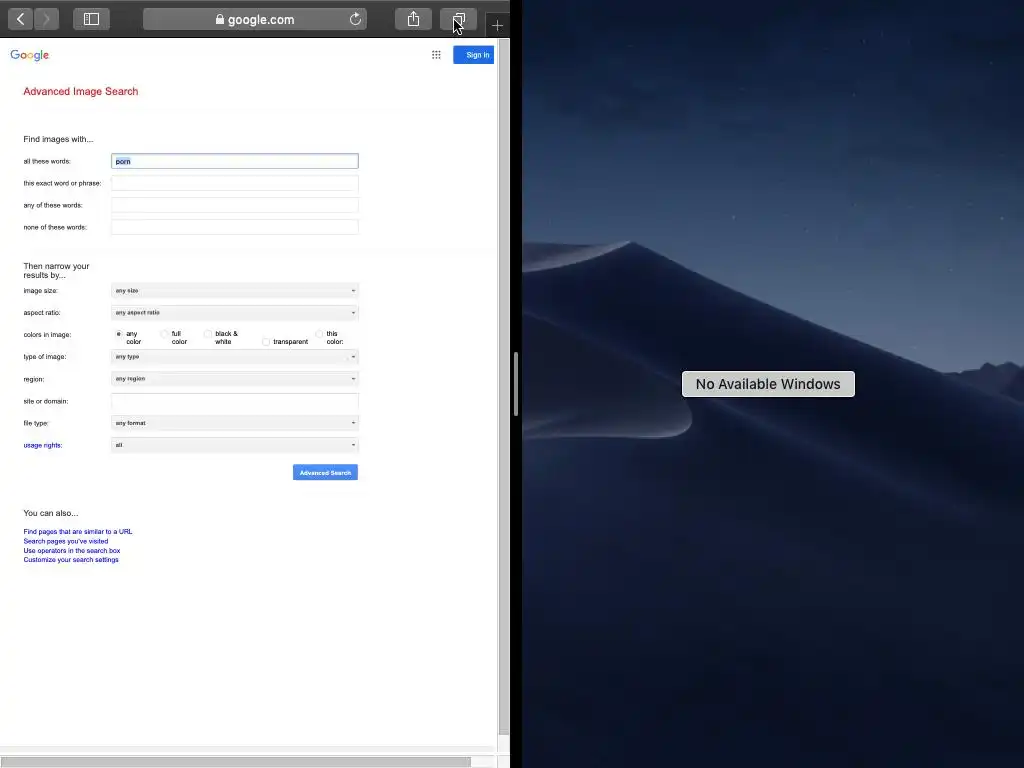Open the file type dropdown
The width and height of the screenshot is (1024, 768).
234,423
